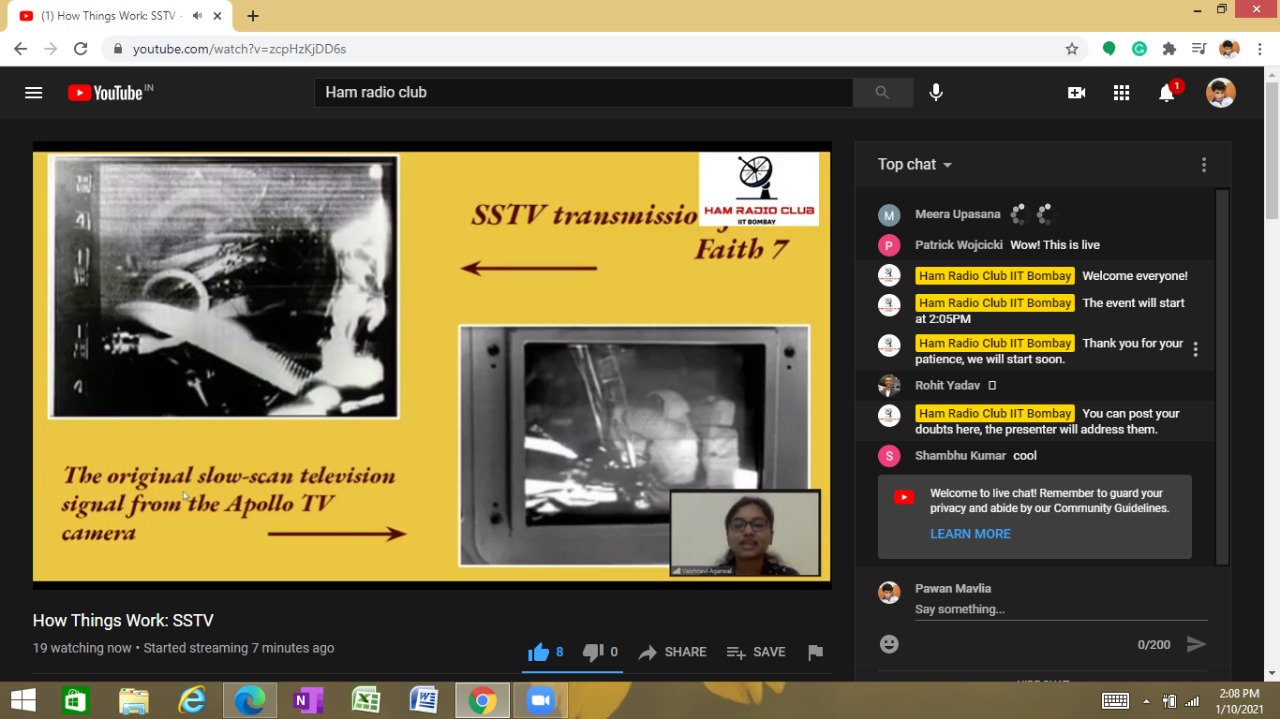Viewport: 1280px width, 719px height.
Task: Open the Chrome extensions puzzle icon
Action: [1169, 48]
